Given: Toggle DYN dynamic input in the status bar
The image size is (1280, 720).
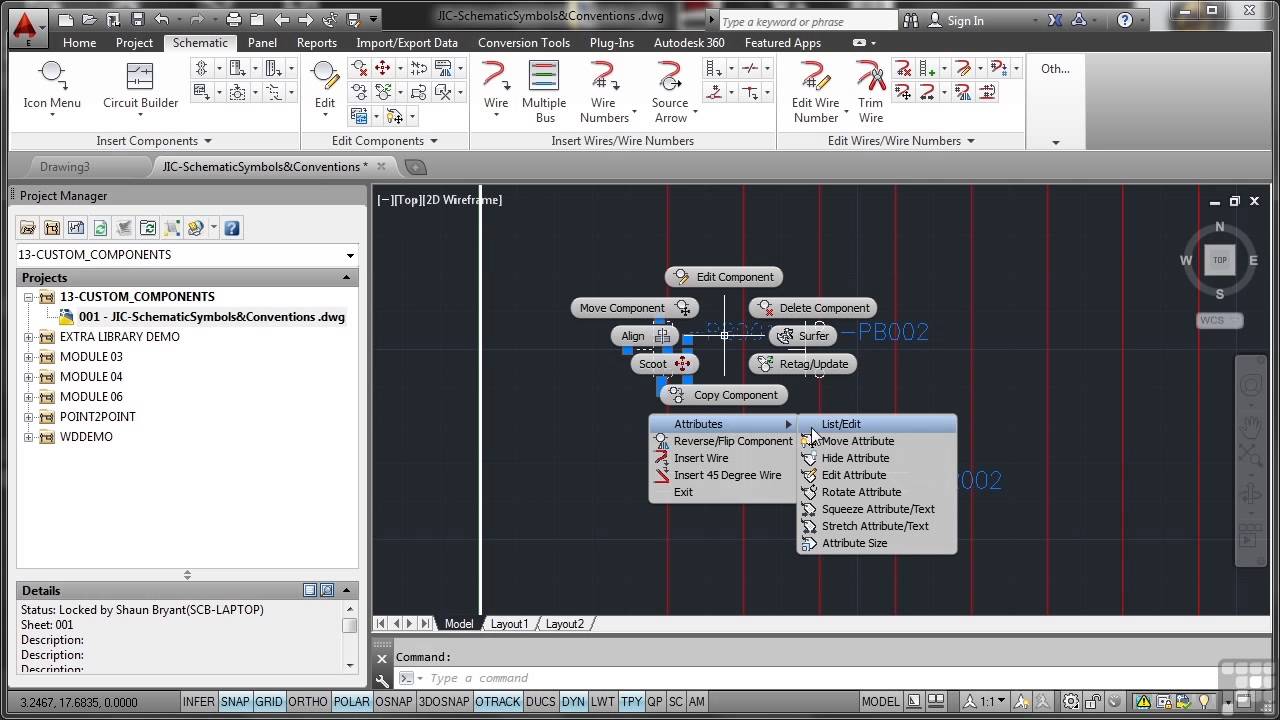Looking at the screenshot, I should [x=573, y=702].
